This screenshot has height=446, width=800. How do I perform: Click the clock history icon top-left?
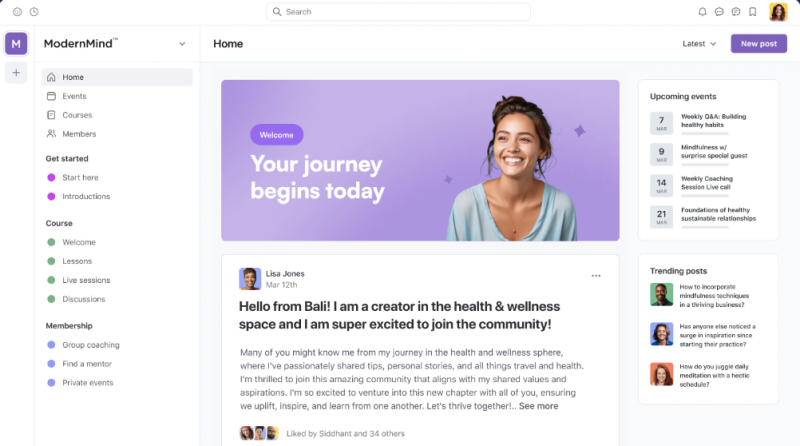coord(34,12)
